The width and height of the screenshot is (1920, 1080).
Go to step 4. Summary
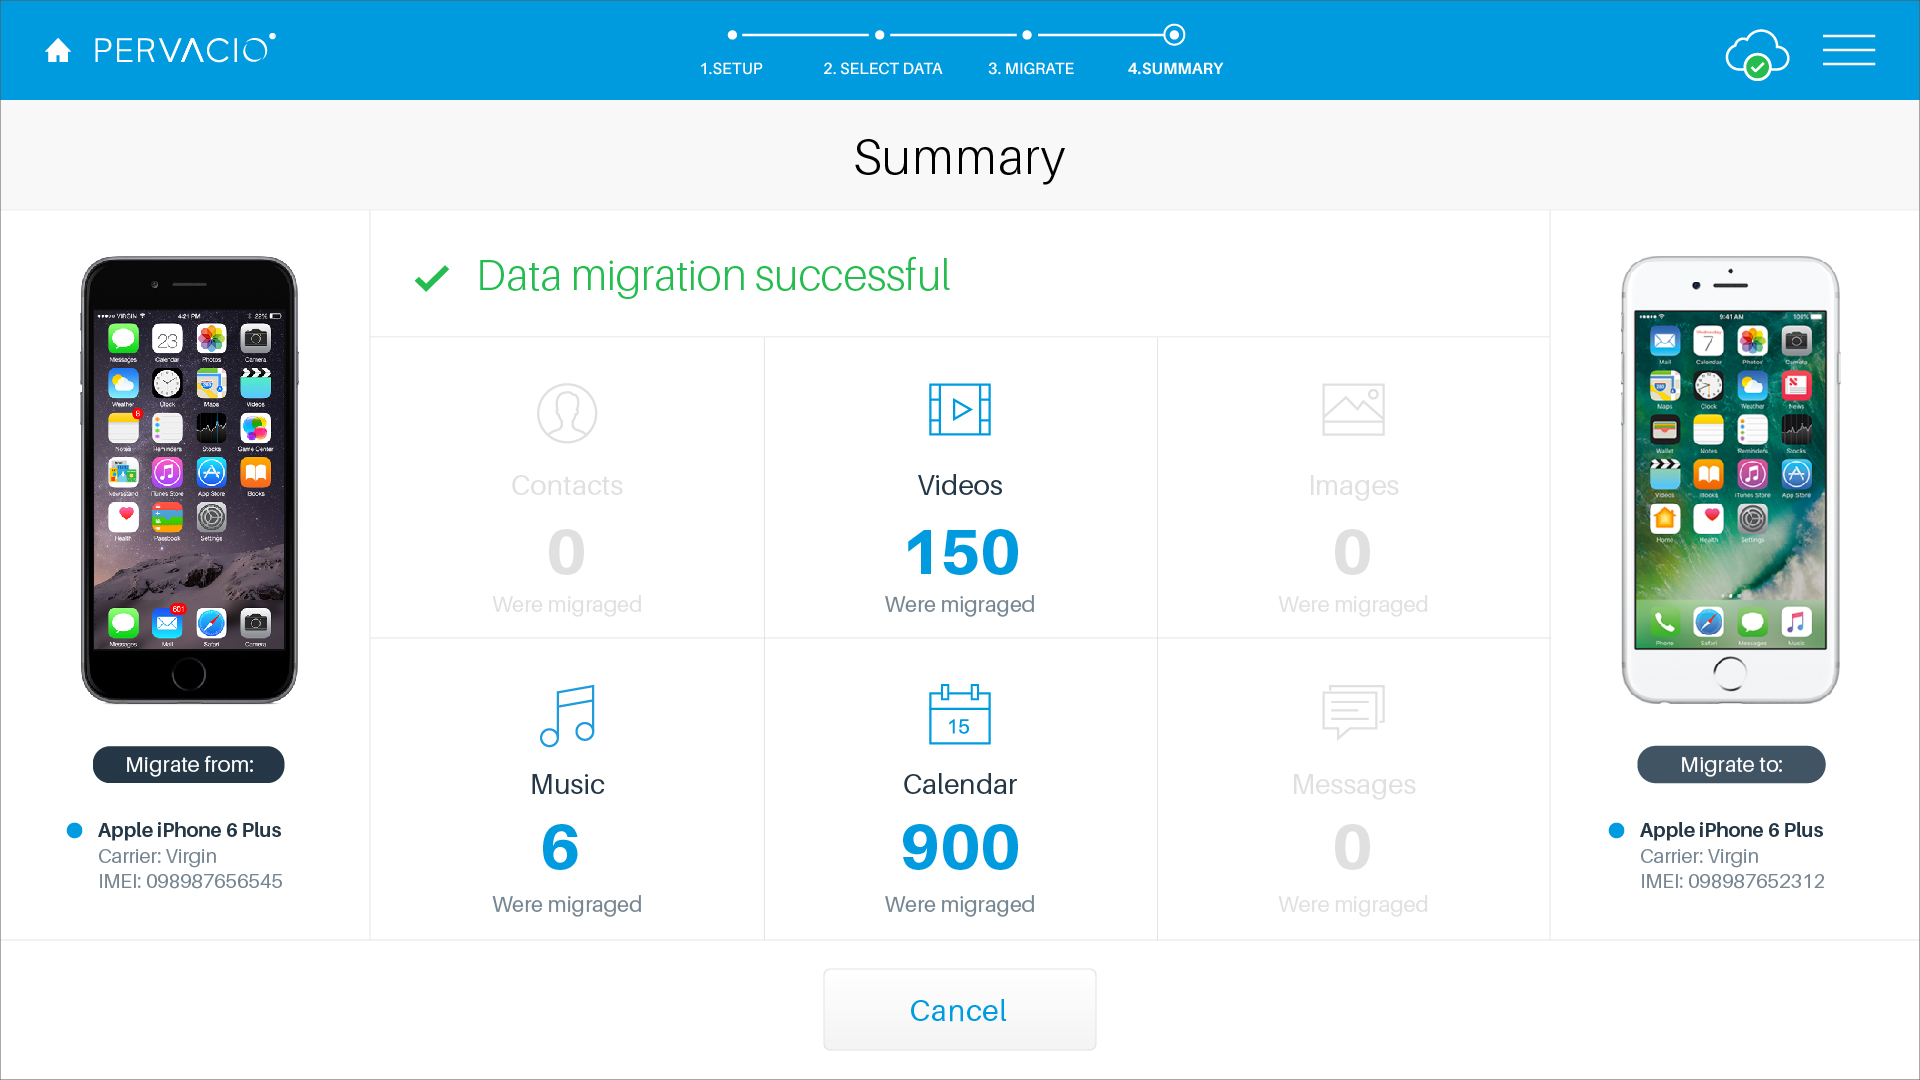pos(1175,69)
